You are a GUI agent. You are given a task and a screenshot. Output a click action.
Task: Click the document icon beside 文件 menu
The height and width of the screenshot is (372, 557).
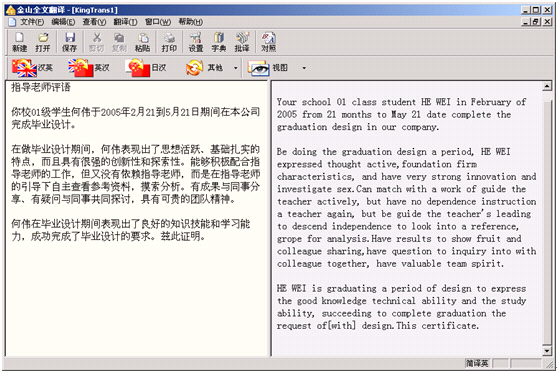[x=12, y=22]
